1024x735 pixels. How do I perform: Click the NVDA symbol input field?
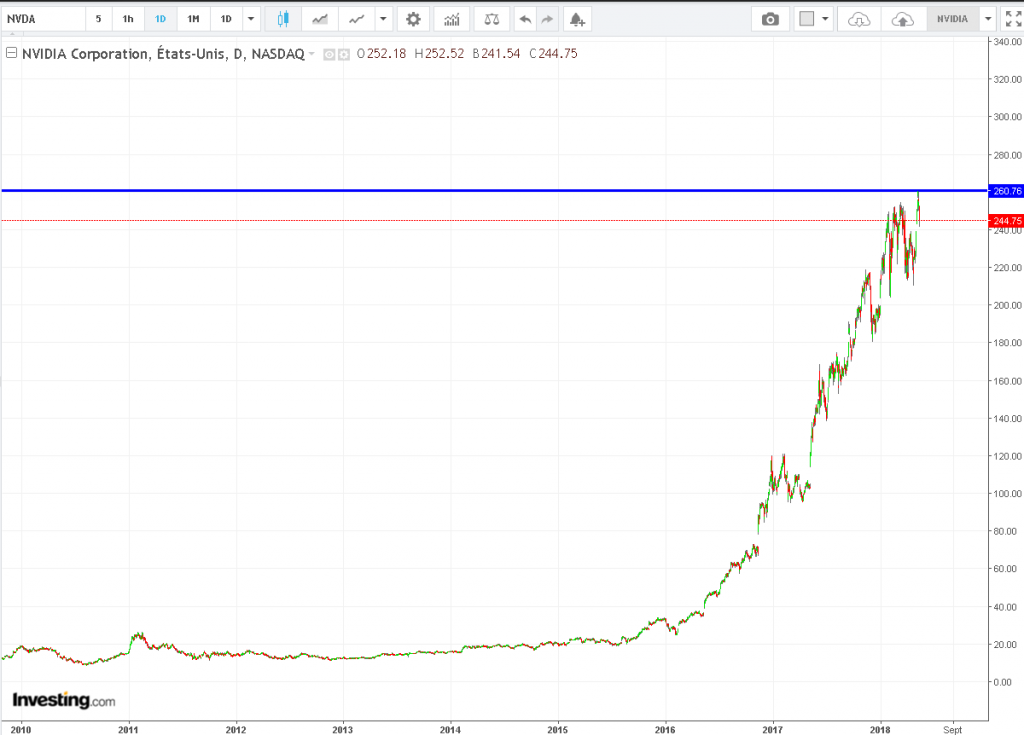point(43,19)
